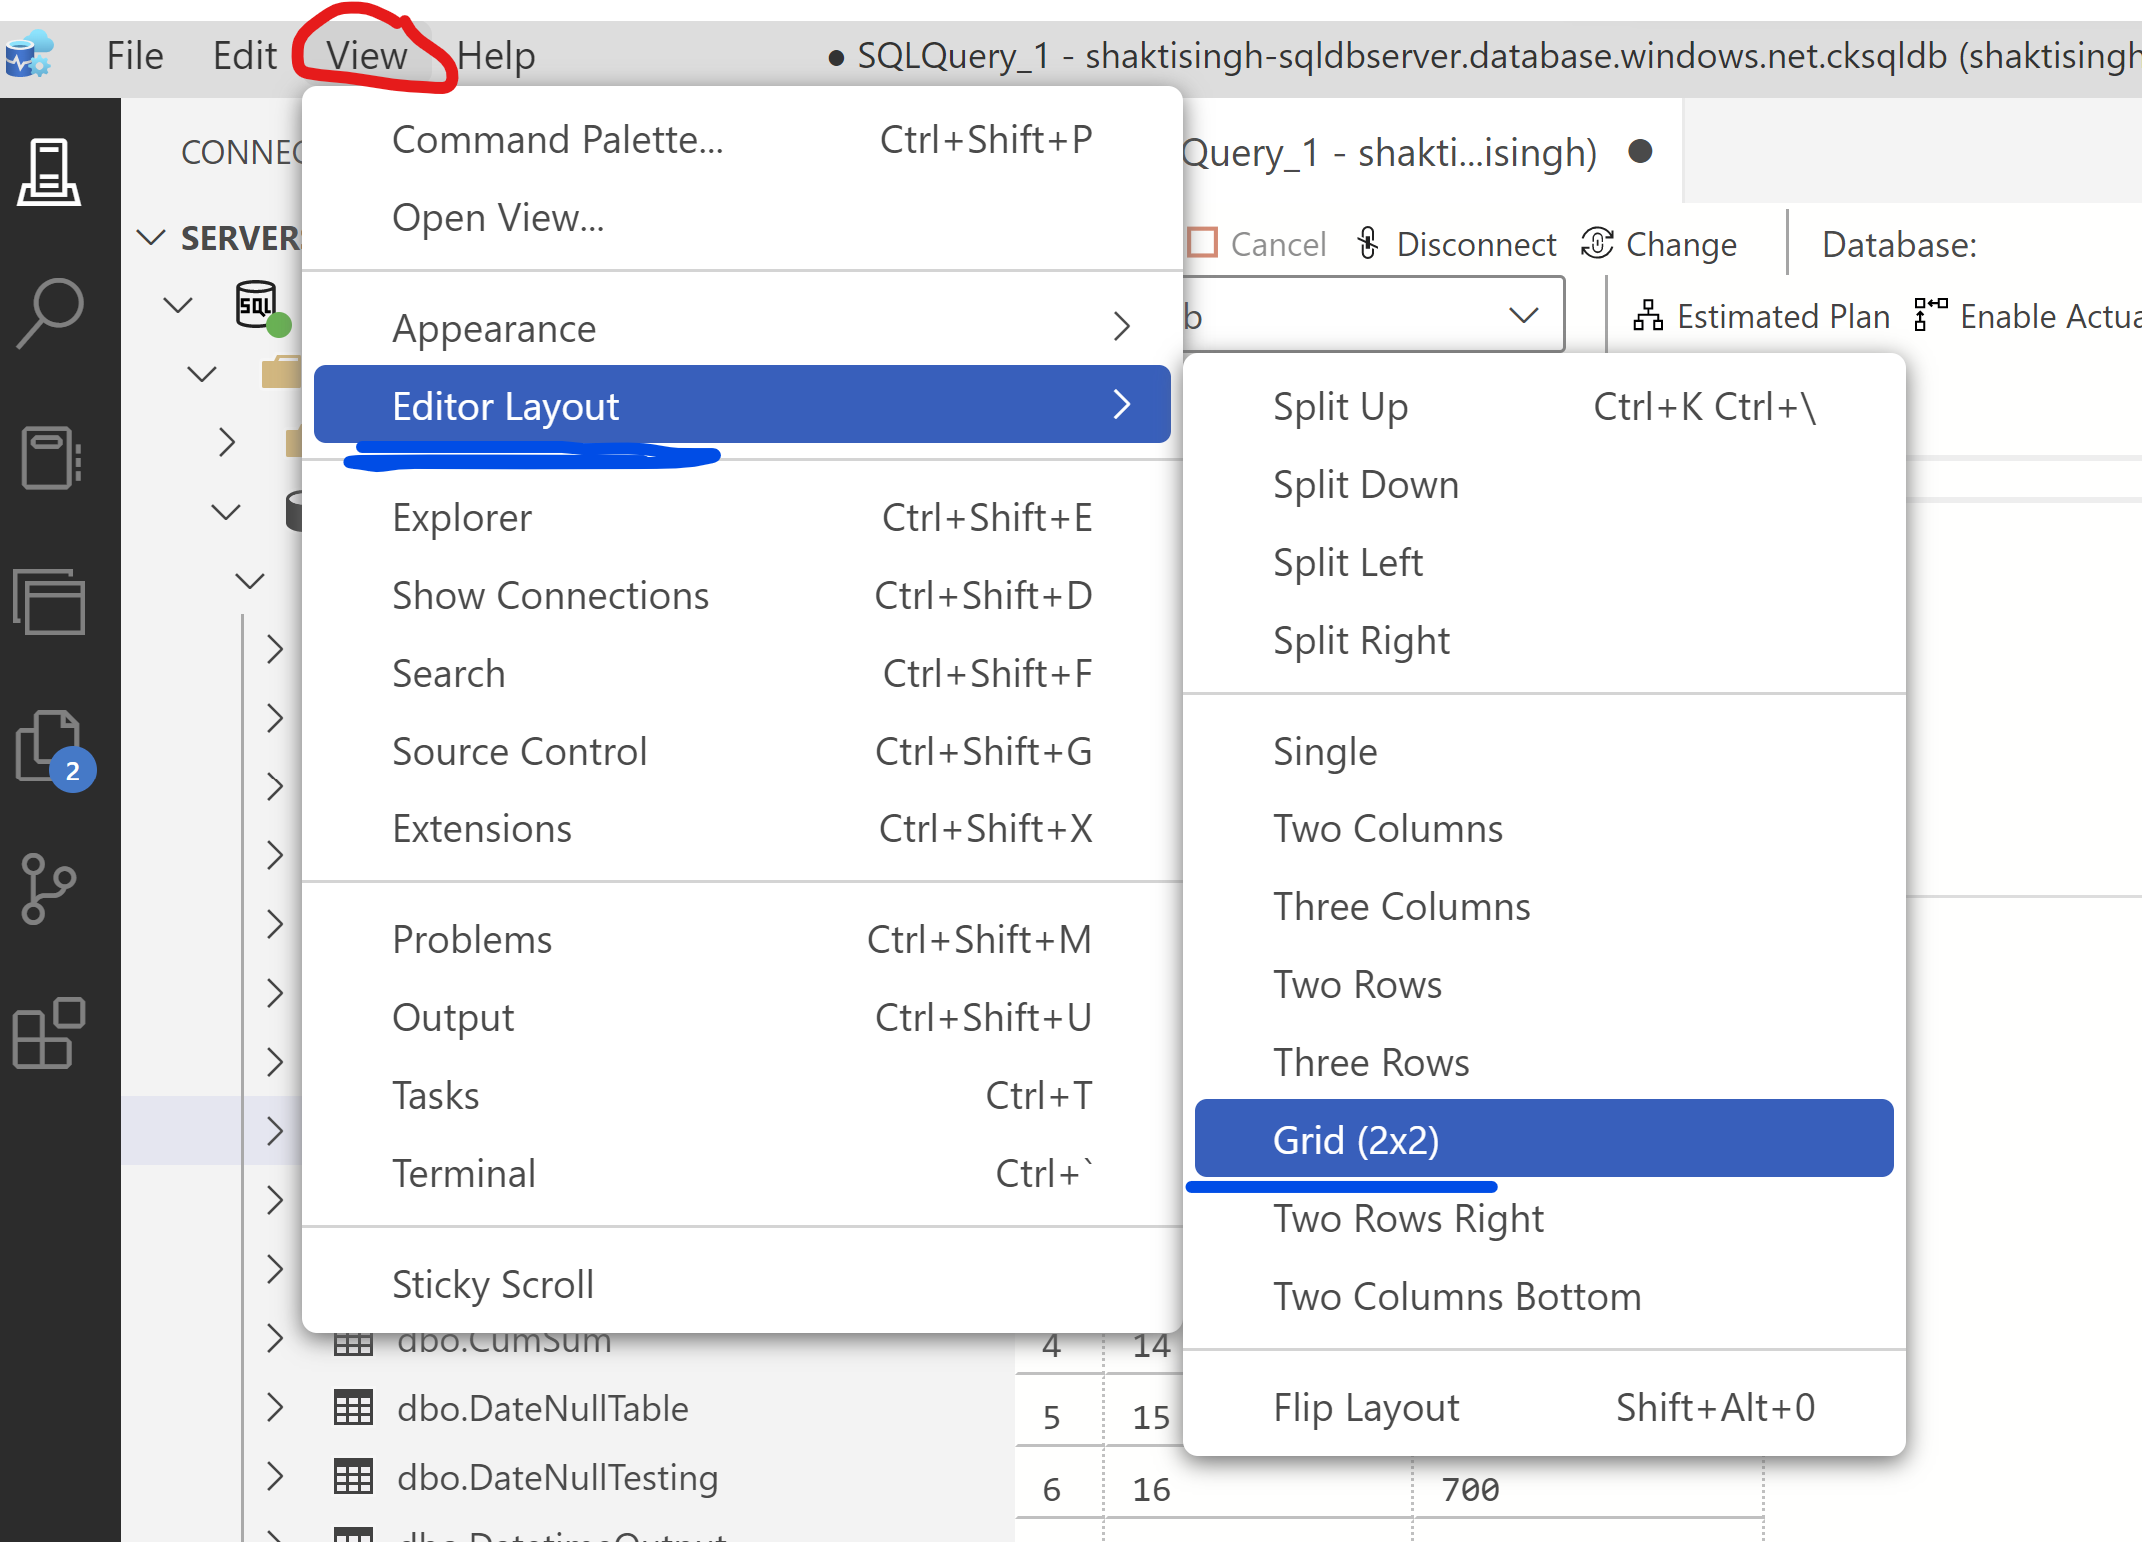Viewport: 2142px width, 1542px height.
Task: Open the Source Control branch icon
Action: coord(48,888)
